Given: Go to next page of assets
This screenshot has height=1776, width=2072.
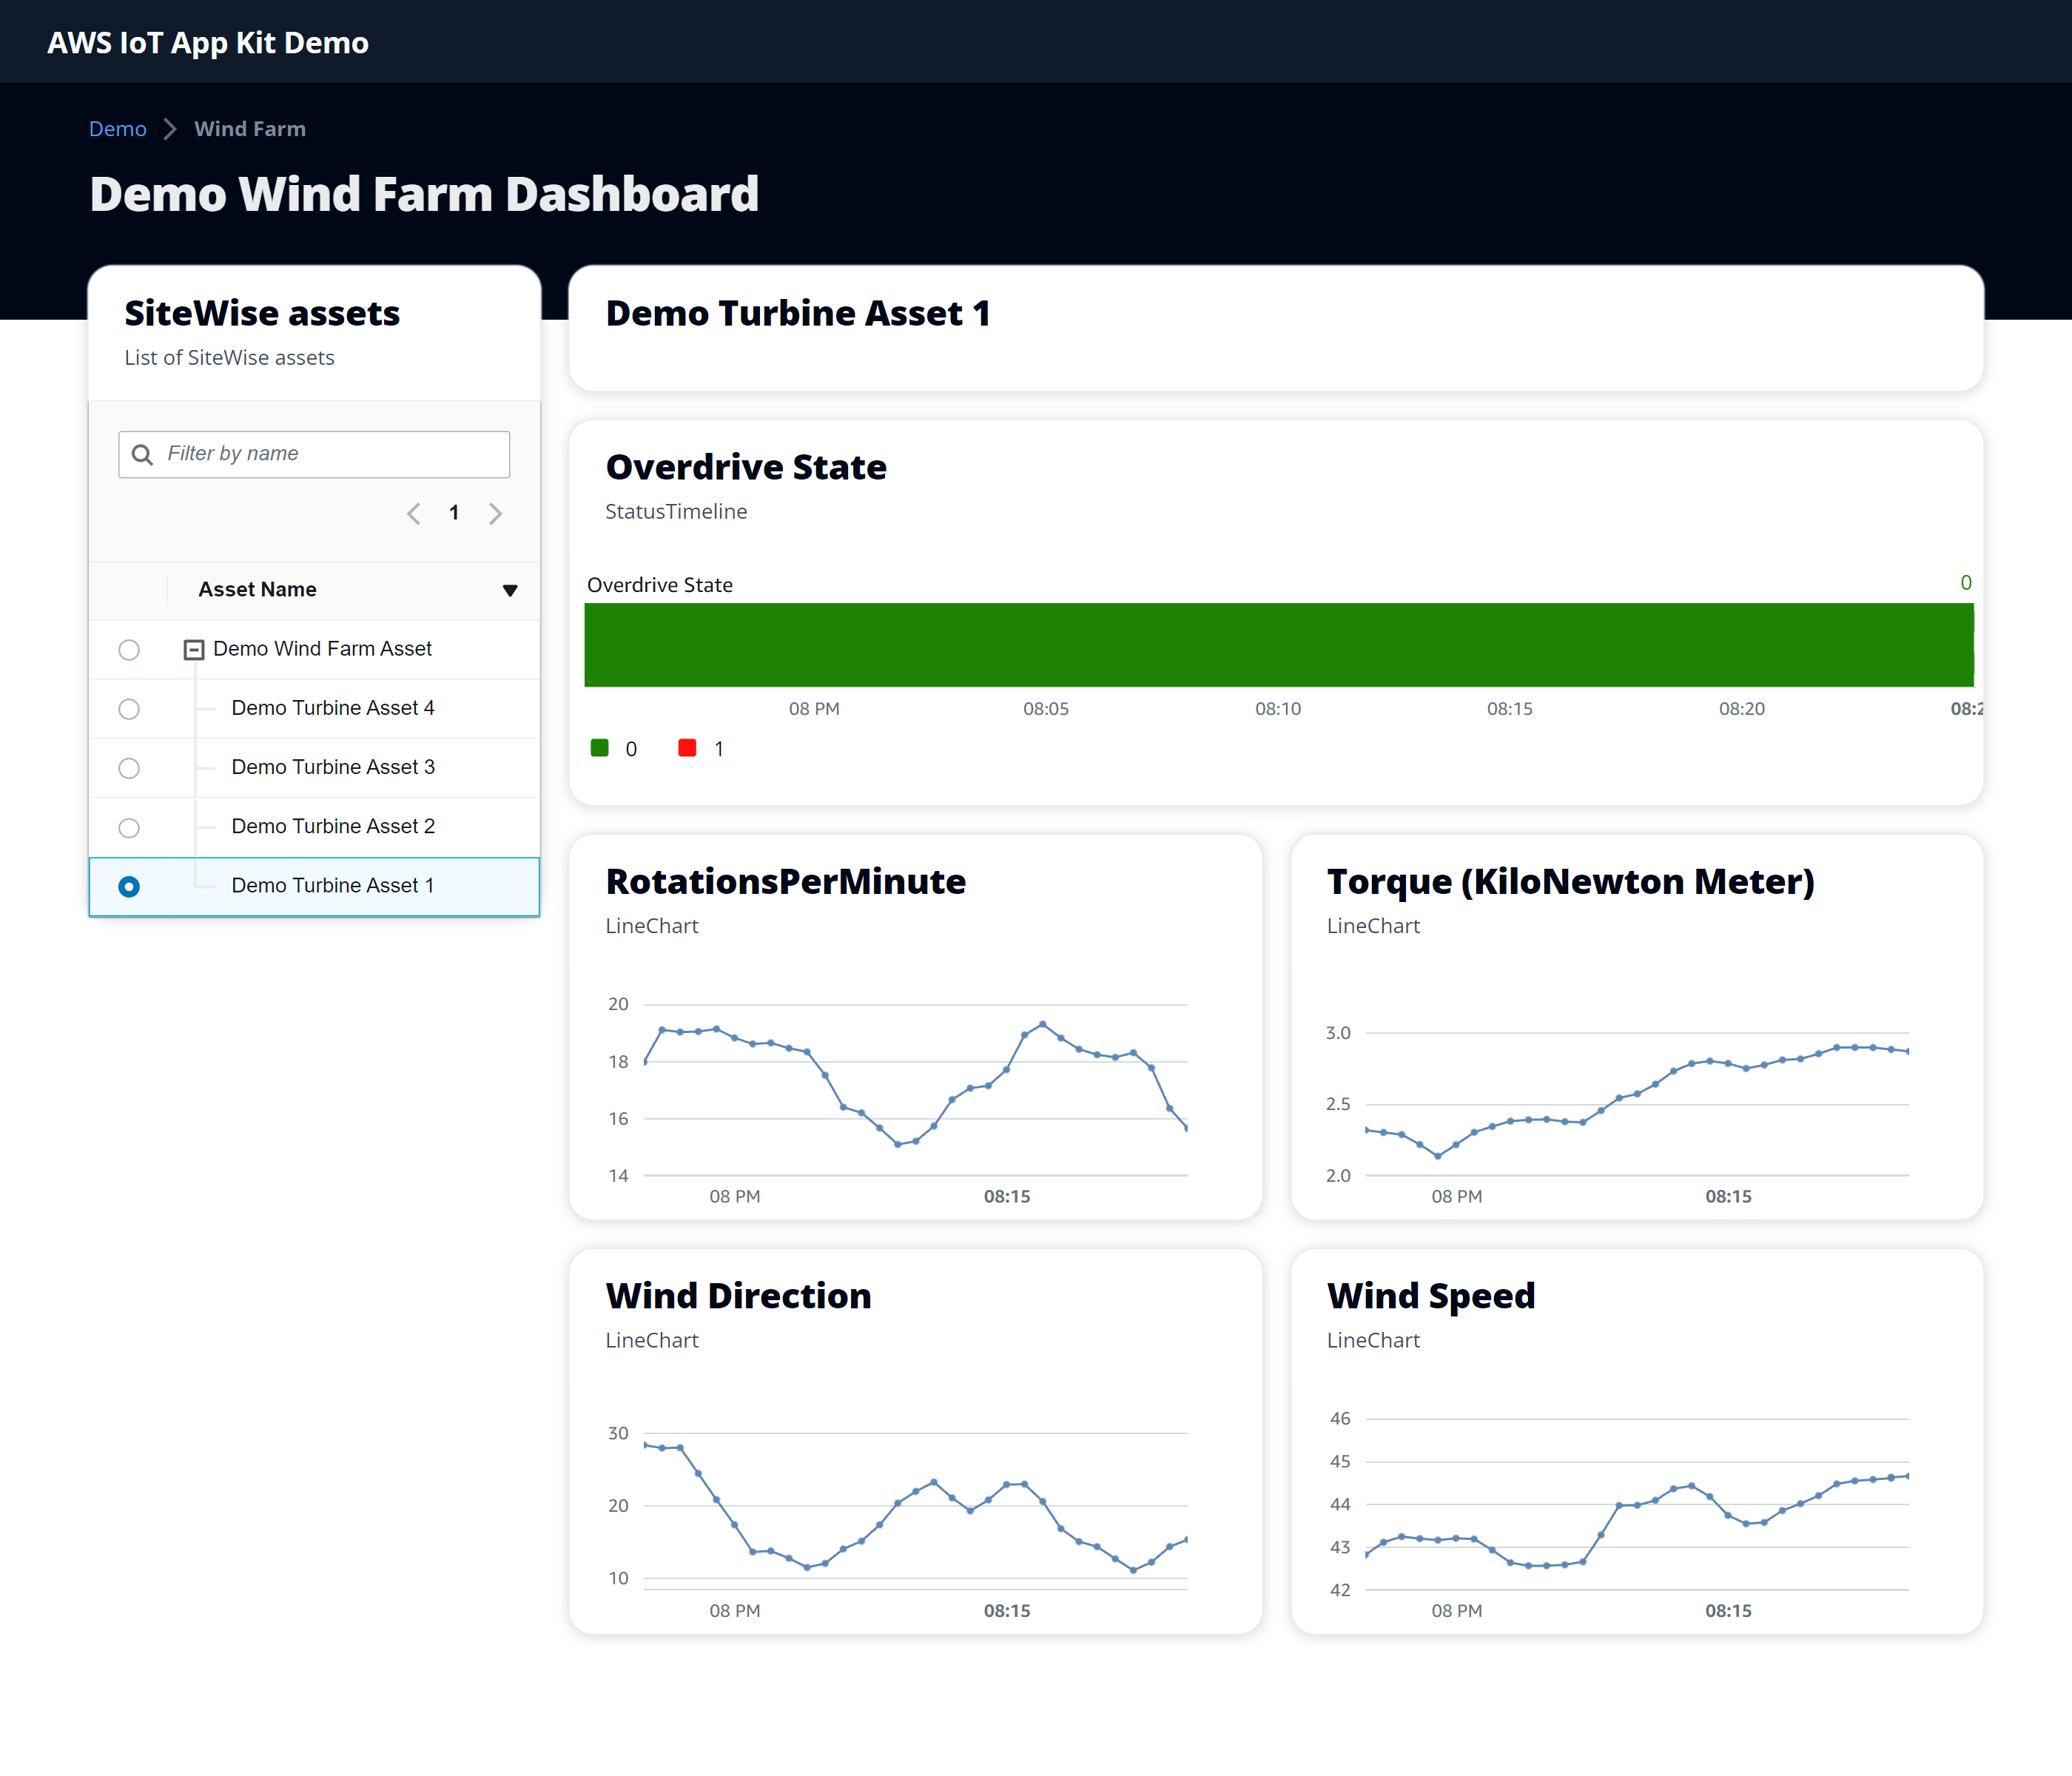Looking at the screenshot, I should (495, 514).
